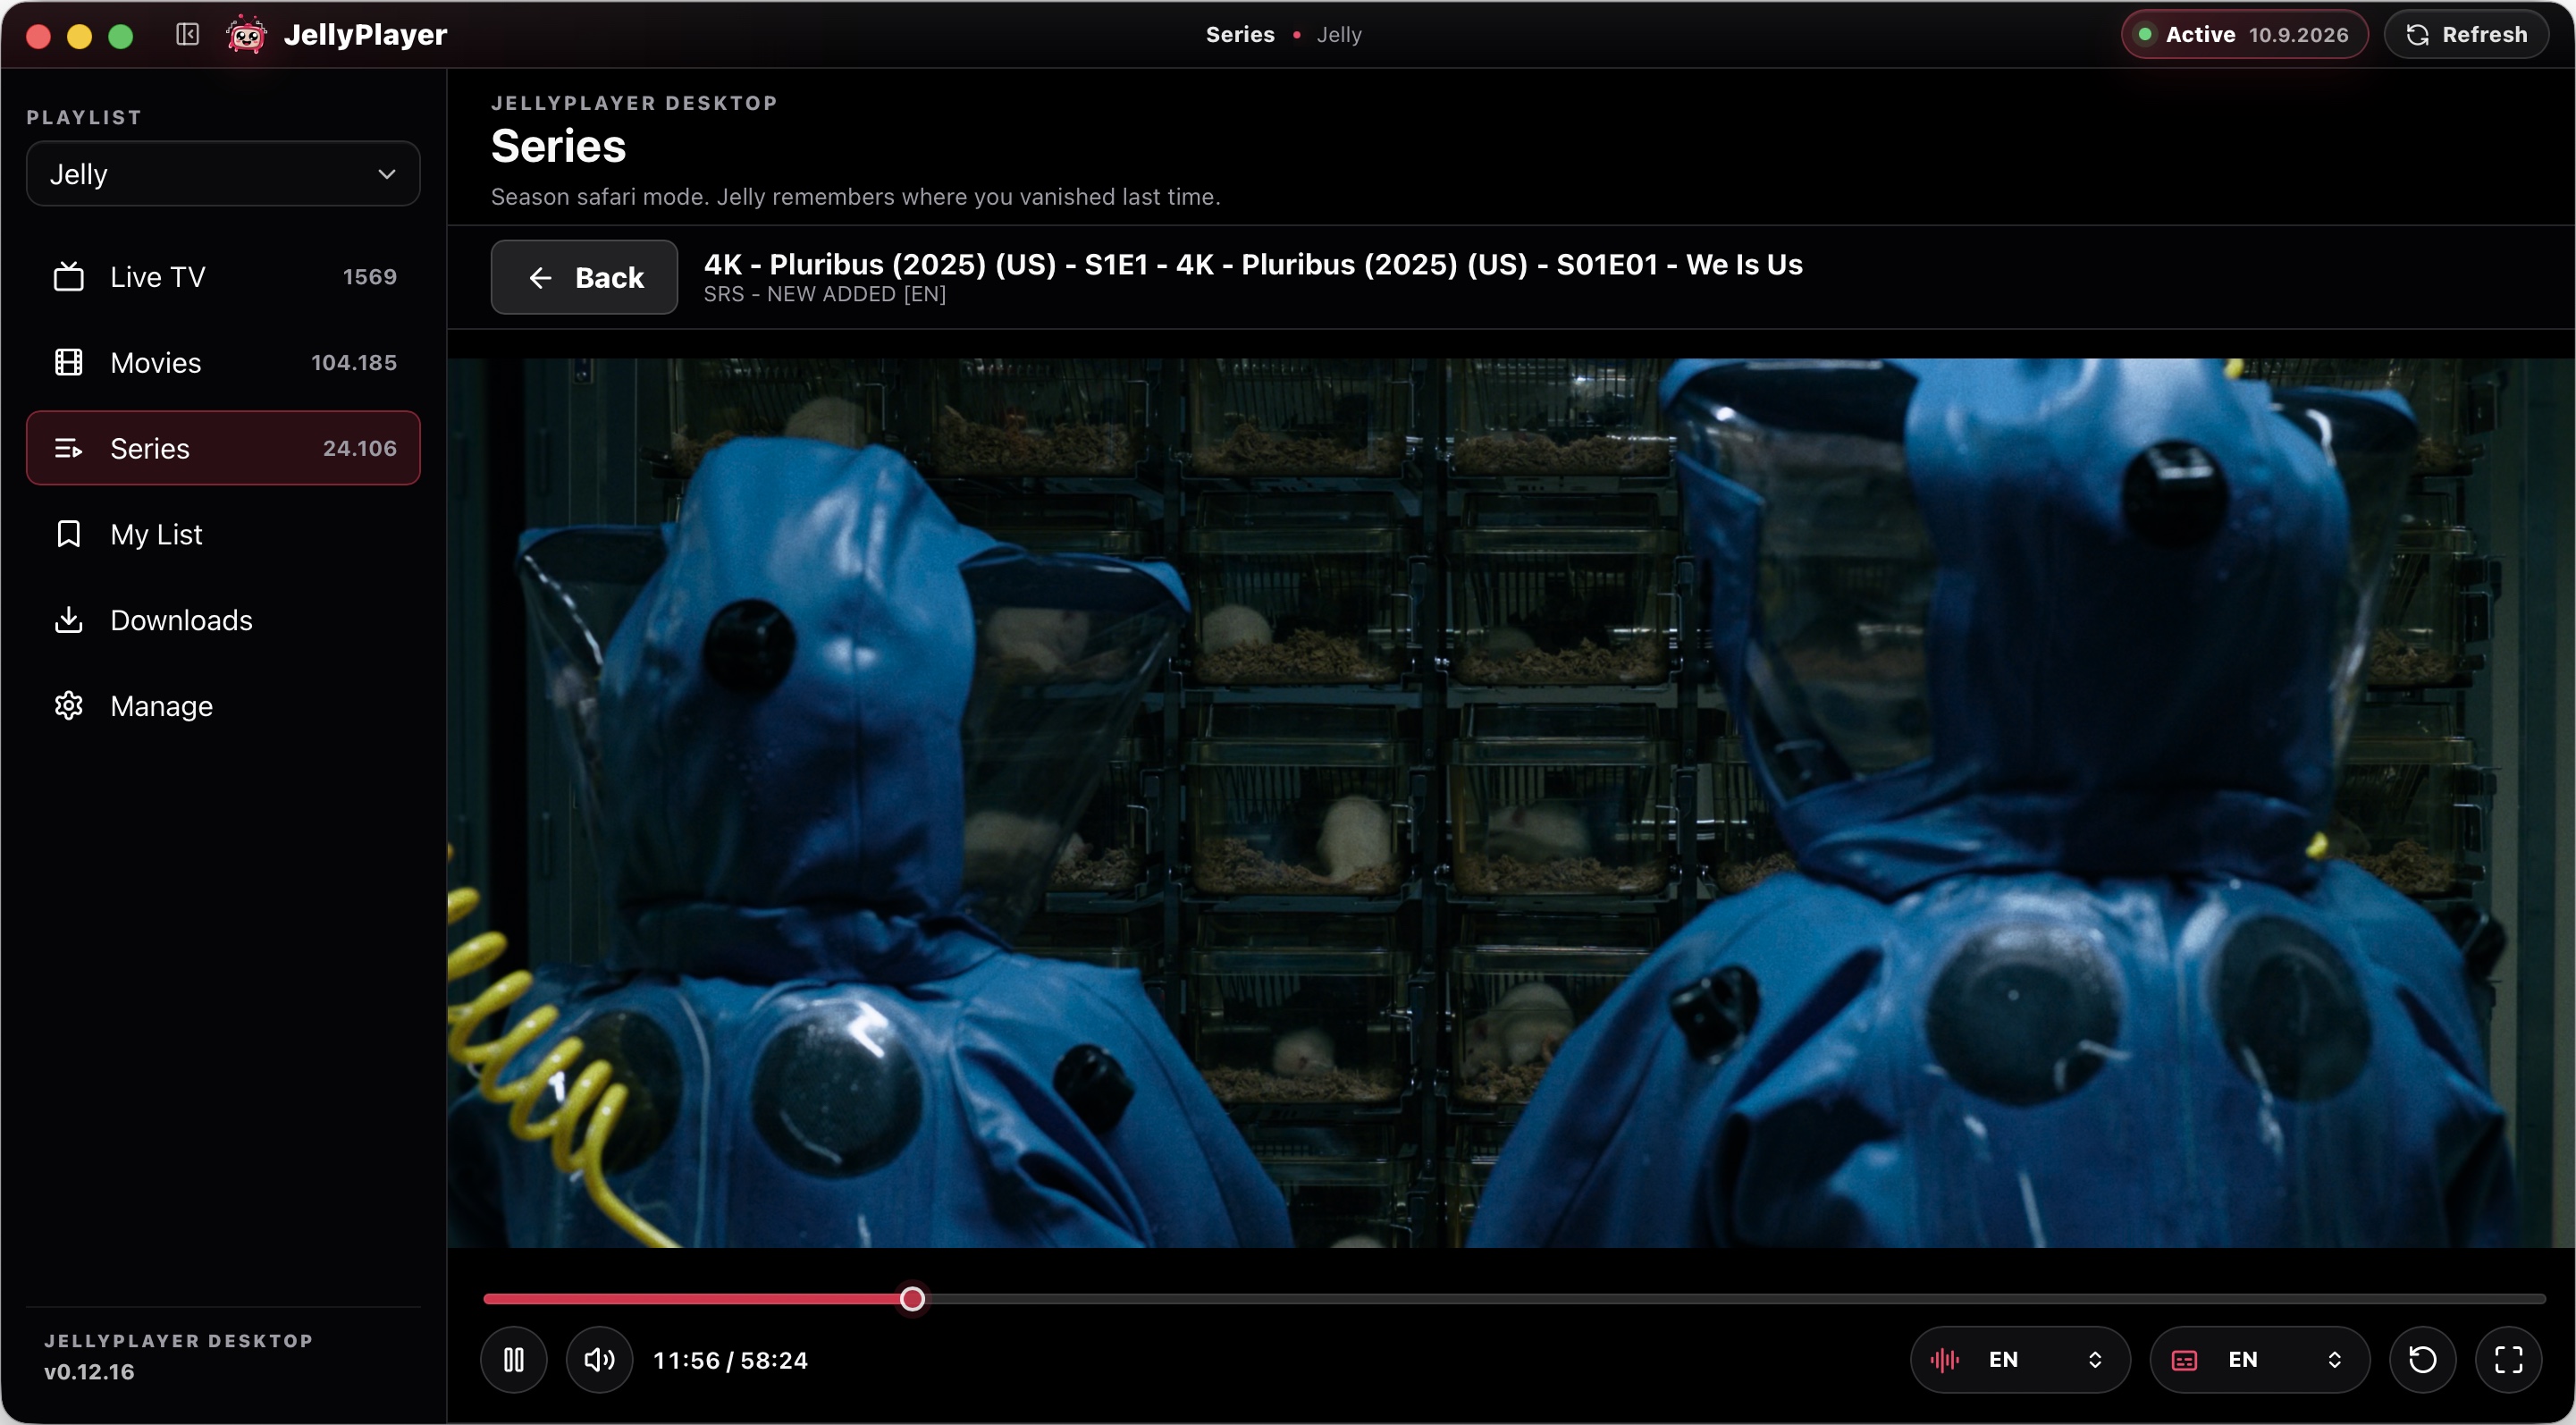
Task: Click the Series playlist icon
Action: (68, 448)
